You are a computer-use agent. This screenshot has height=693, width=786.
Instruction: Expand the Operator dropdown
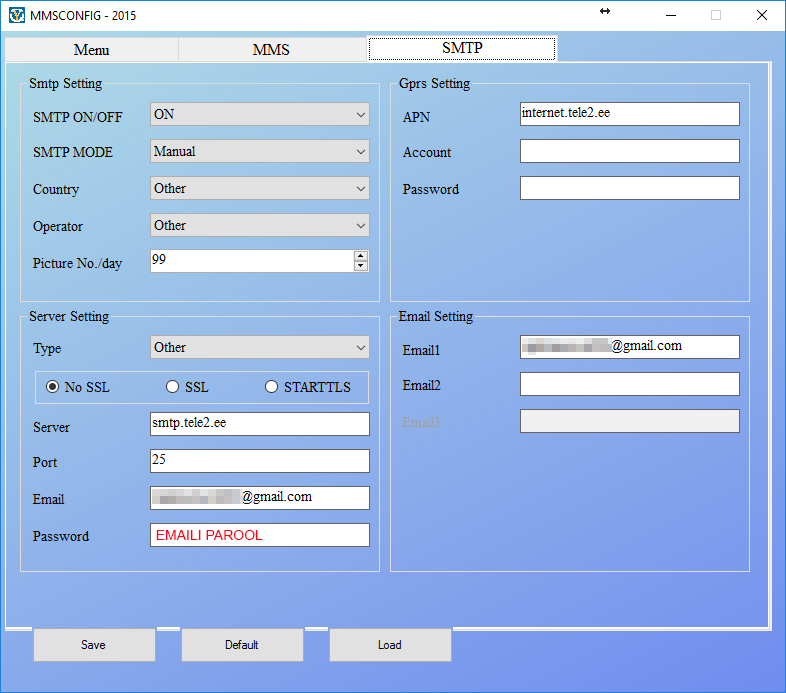[x=259, y=226]
